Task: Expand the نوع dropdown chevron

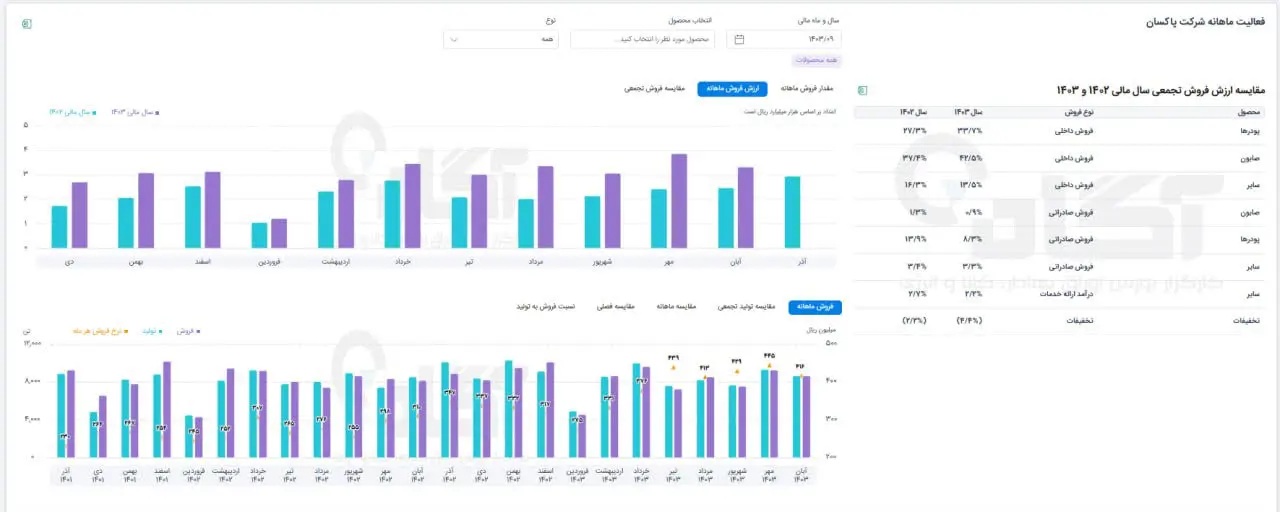Action: coord(454,39)
